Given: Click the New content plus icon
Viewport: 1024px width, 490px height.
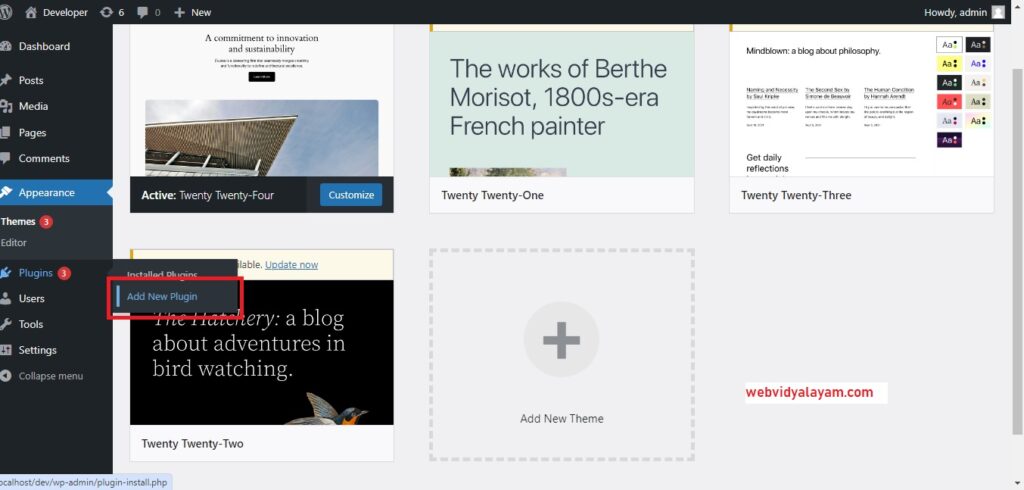Looking at the screenshot, I should click(180, 12).
